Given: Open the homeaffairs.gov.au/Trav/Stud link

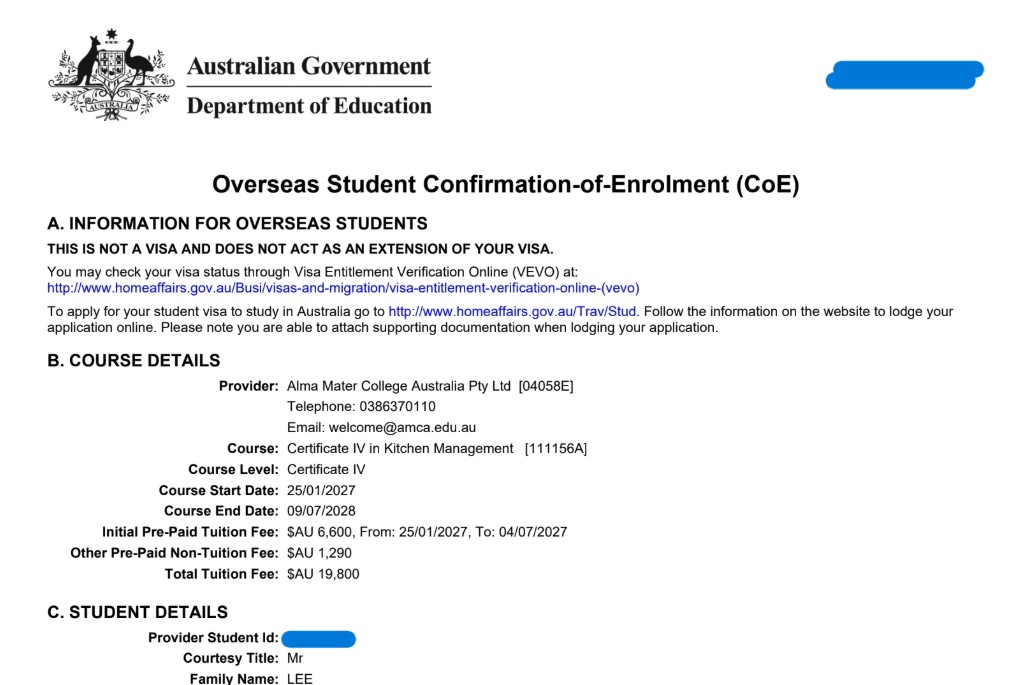Looking at the screenshot, I should pyautogui.click(x=512, y=312).
